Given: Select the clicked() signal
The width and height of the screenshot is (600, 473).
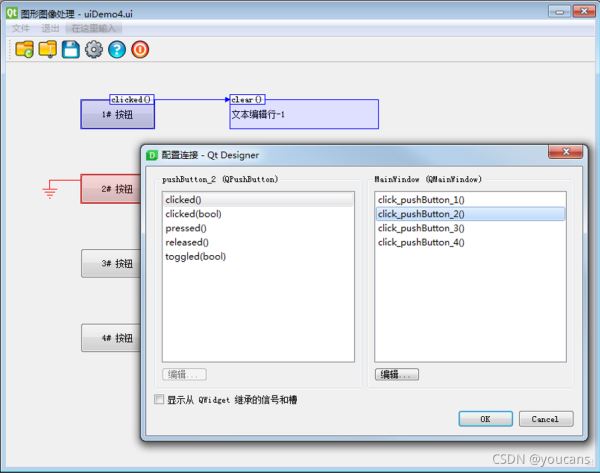Looking at the screenshot, I should click(x=258, y=200).
